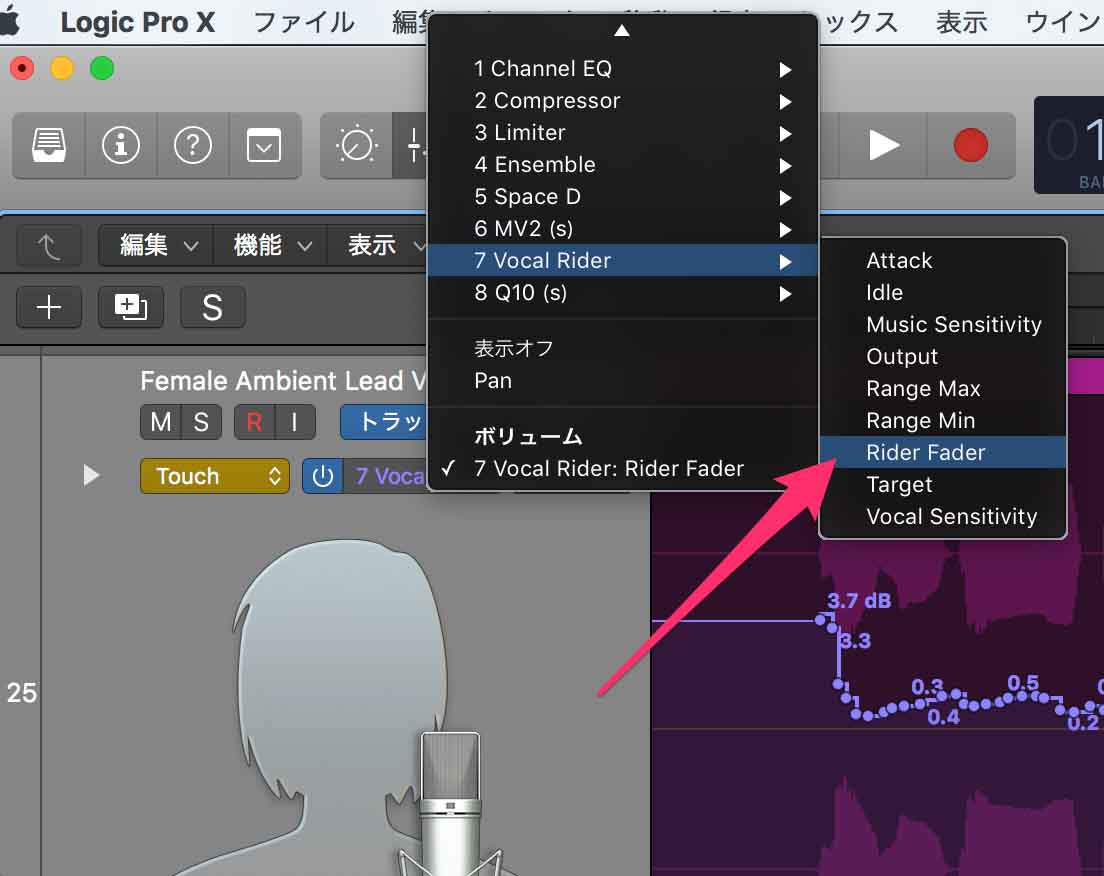The width and height of the screenshot is (1104, 876).
Task: Select Music Sensitivity parameter
Action: click(x=943, y=325)
